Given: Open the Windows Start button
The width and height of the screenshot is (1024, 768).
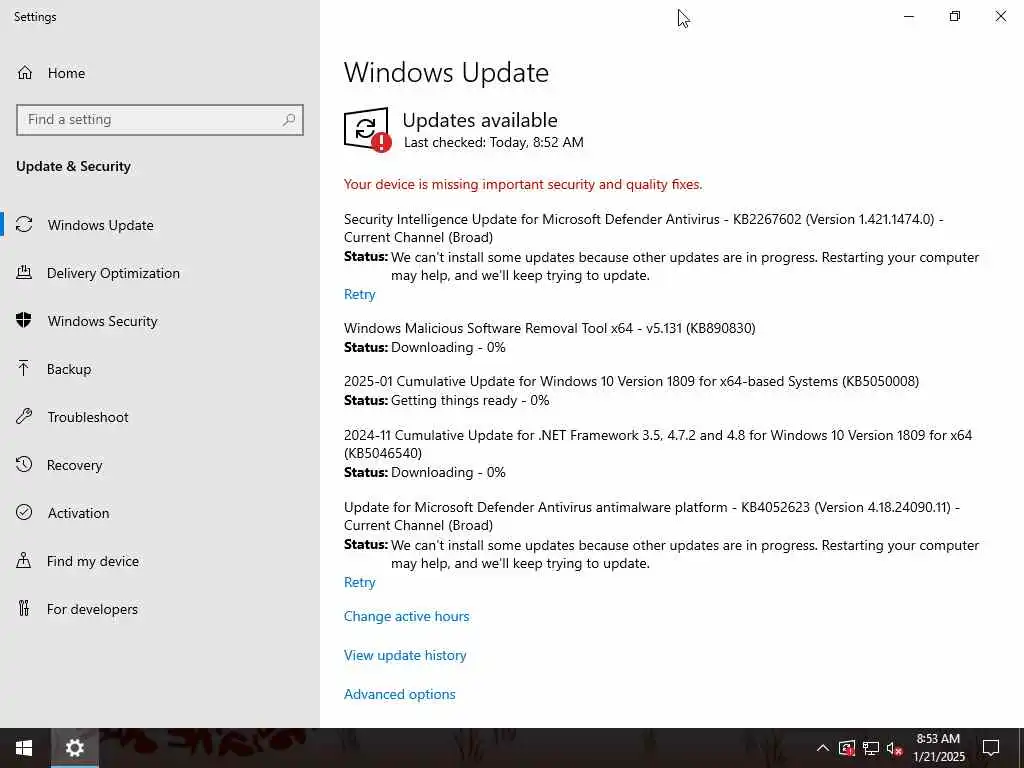Looking at the screenshot, I should click(24, 748).
